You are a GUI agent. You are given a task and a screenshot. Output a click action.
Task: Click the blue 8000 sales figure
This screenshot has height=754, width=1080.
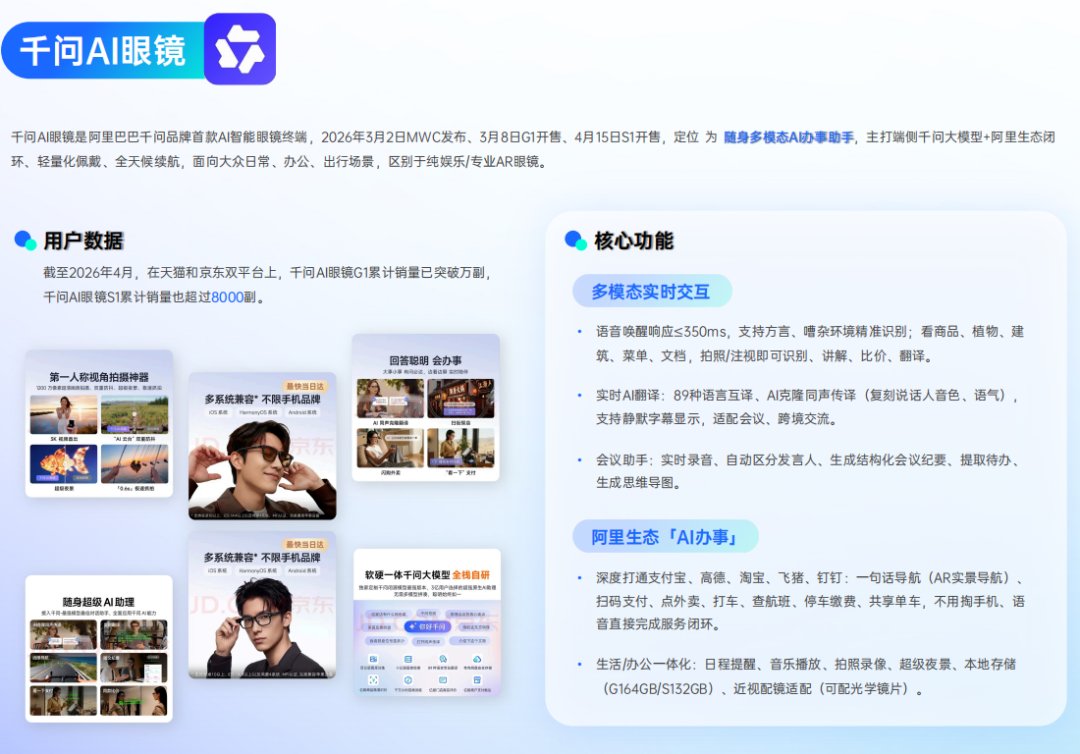click(227, 297)
